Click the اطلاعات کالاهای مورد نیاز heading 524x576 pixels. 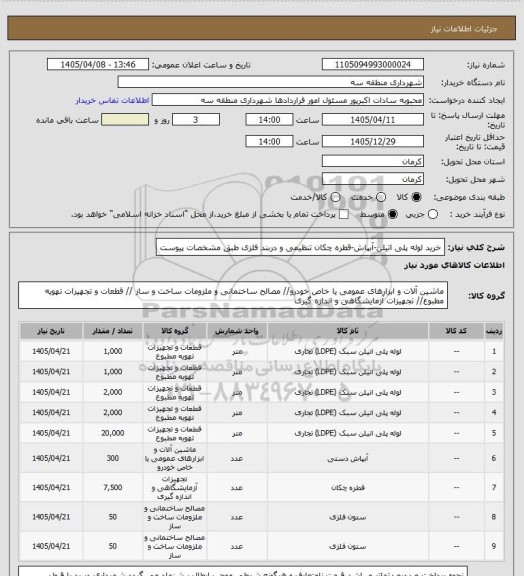click(455, 266)
